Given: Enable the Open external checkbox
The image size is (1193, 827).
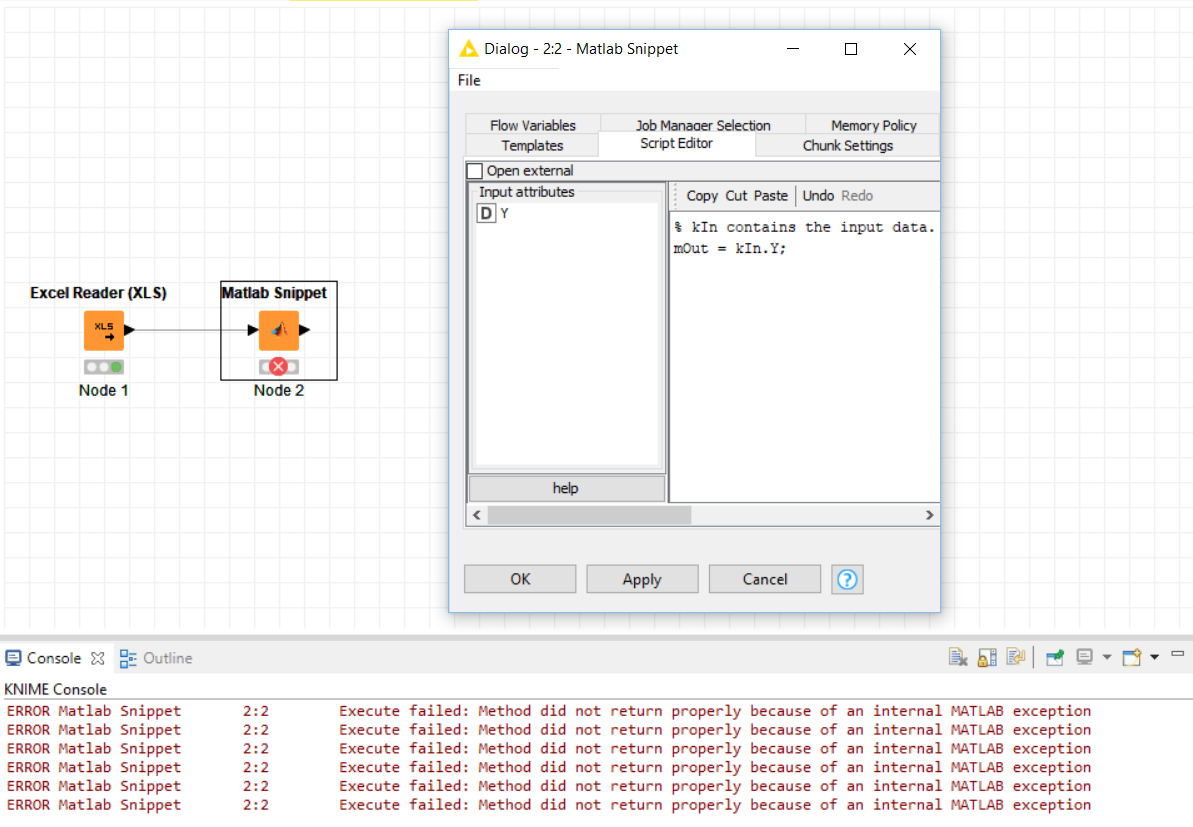Looking at the screenshot, I should point(475,171).
